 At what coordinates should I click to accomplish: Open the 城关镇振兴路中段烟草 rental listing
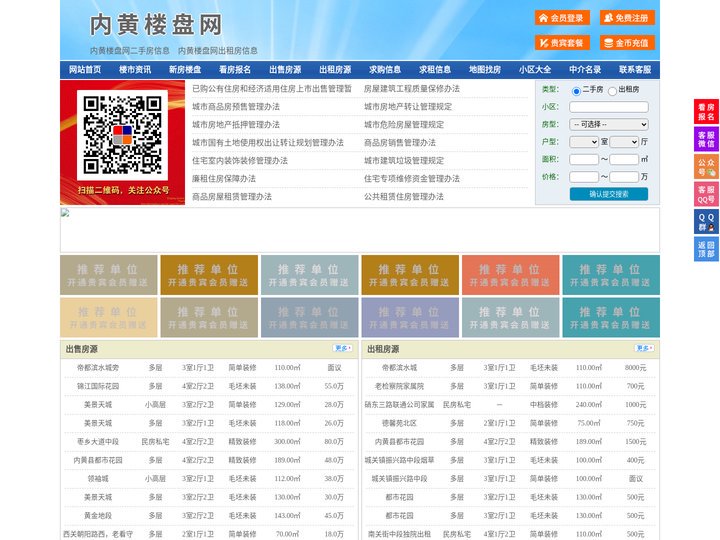click(399, 460)
